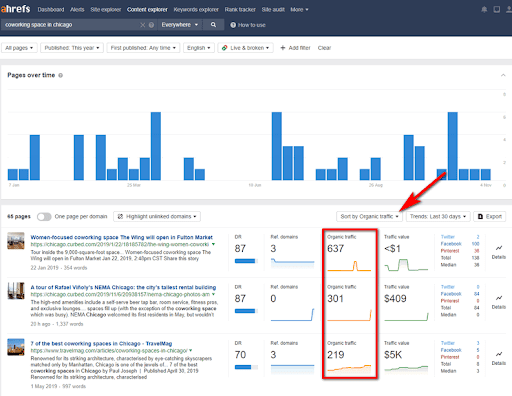The width and height of the screenshot is (512, 396).
Task: Open the English language filter
Action: 199,48
